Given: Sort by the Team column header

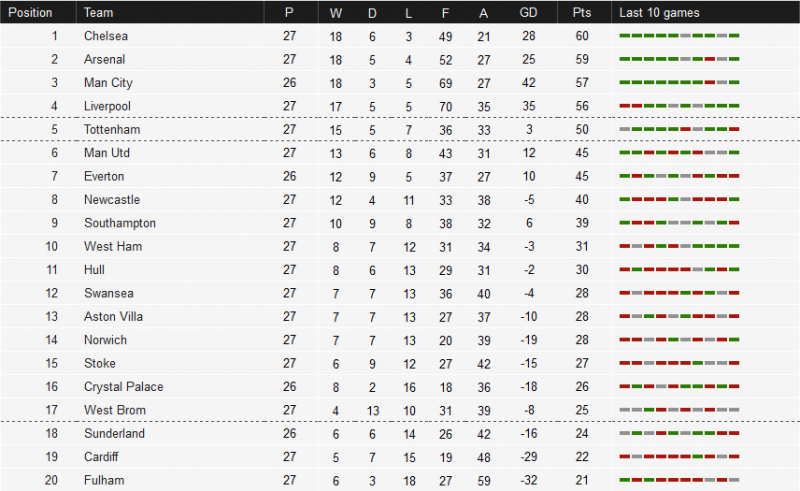Looking at the screenshot, I should pyautogui.click(x=98, y=13).
